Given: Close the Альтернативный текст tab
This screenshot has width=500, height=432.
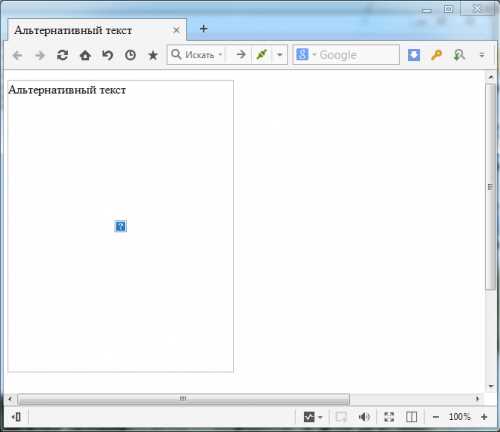Looking at the screenshot, I should coord(176,30).
